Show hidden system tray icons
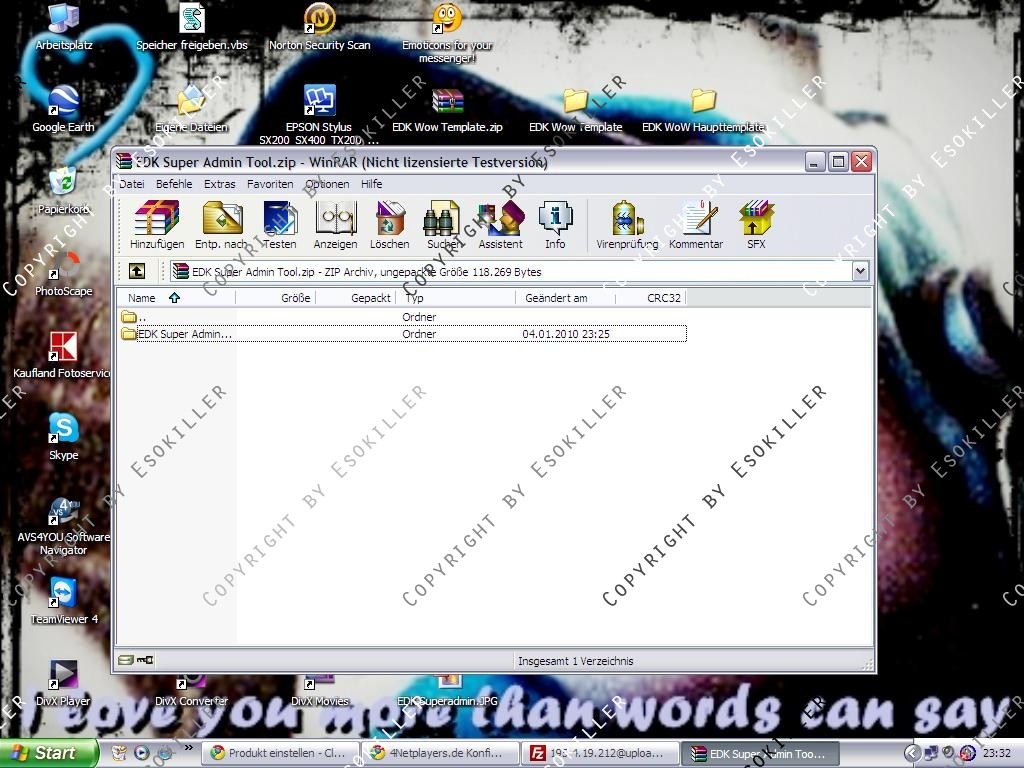Screen dimensions: 1024x768 point(912,753)
